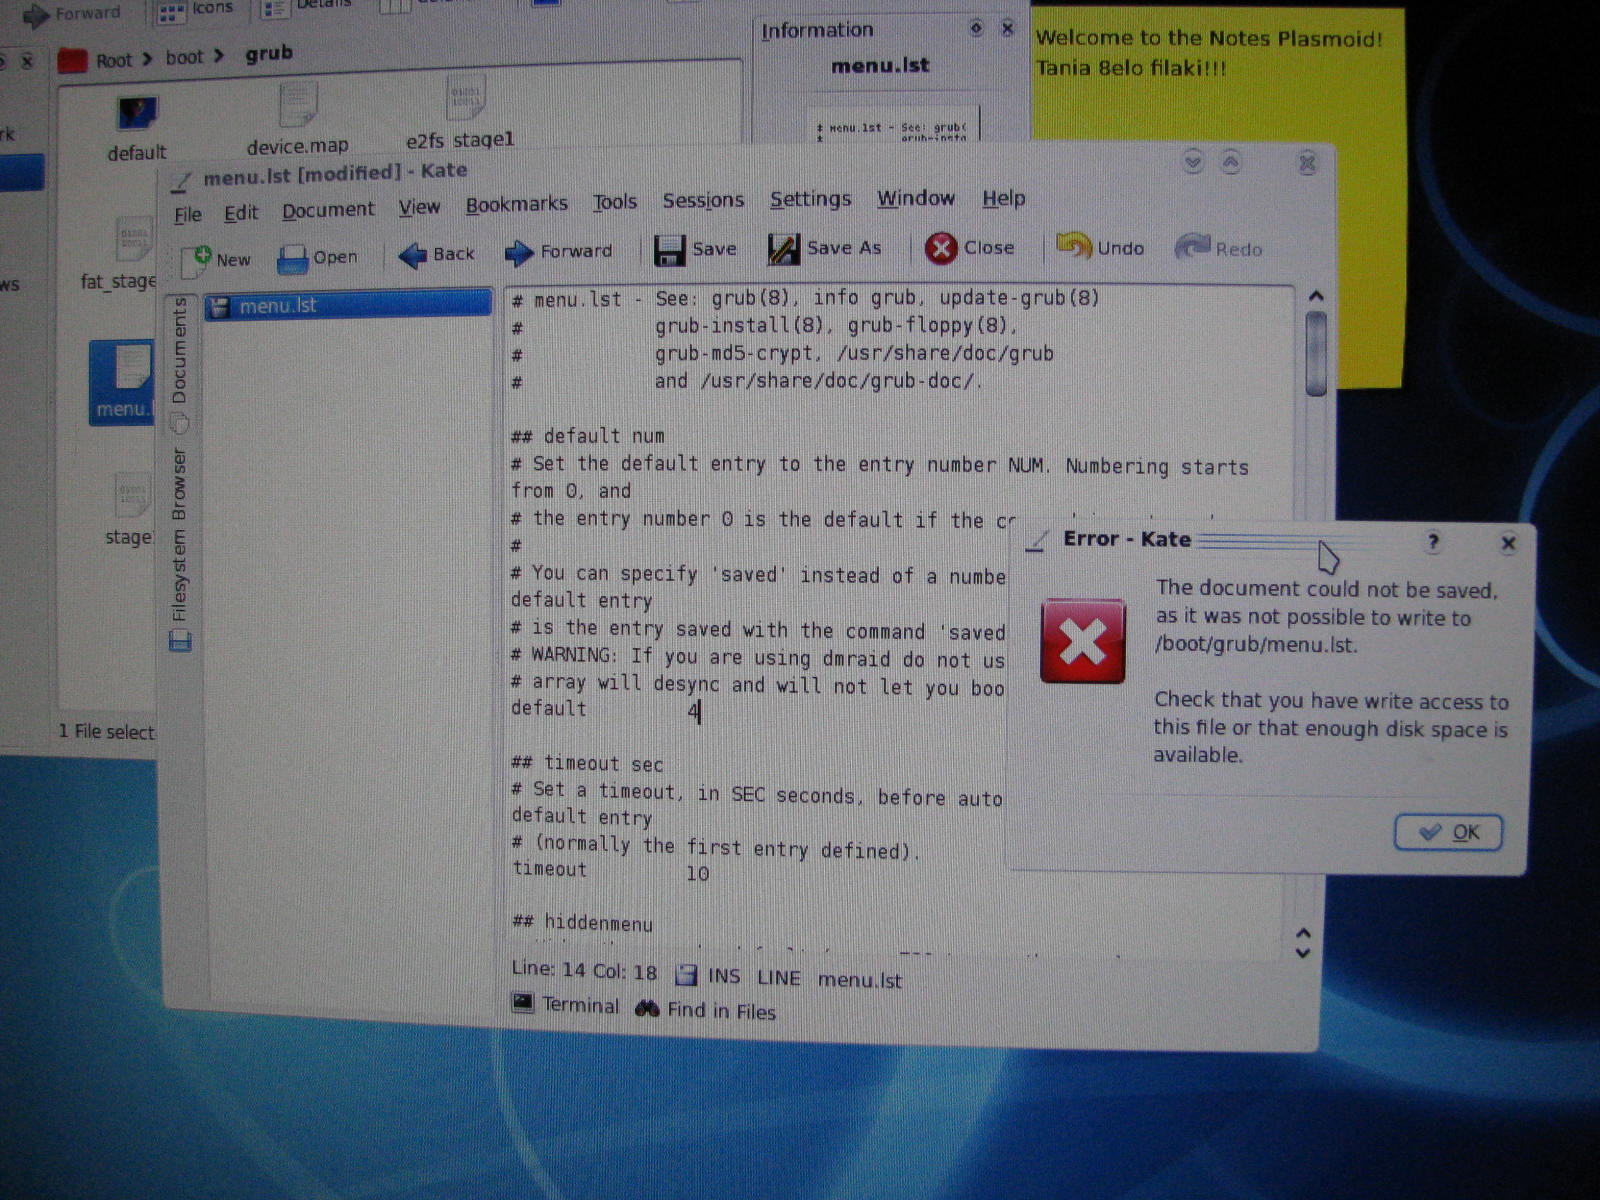This screenshot has width=1600, height=1200.
Task: Open the View menu
Action: click(x=419, y=207)
